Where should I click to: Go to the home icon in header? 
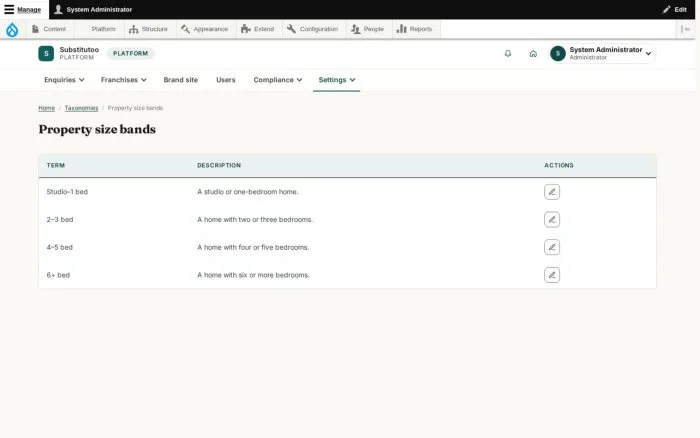pos(533,54)
